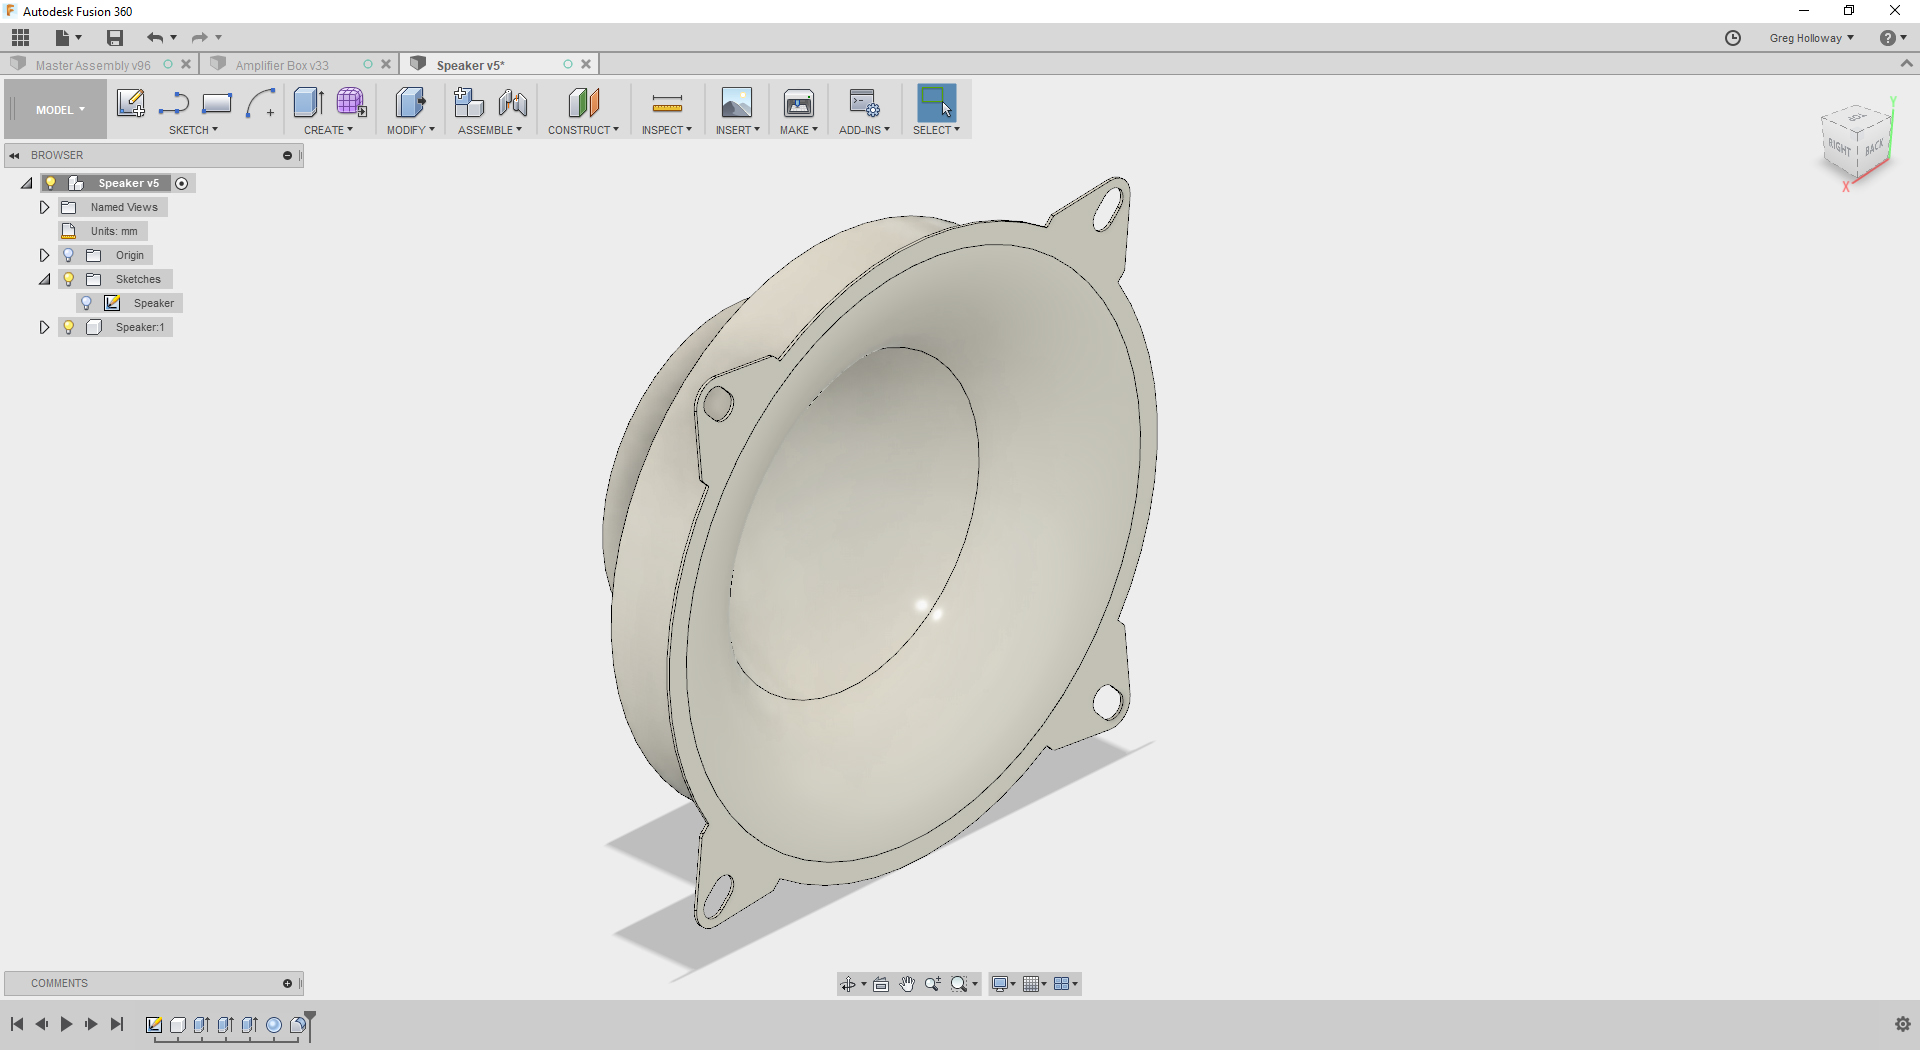Select the Extrude tool in Create panel
Image resolution: width=1920 pixels, height=1050 pixels.
307,103
